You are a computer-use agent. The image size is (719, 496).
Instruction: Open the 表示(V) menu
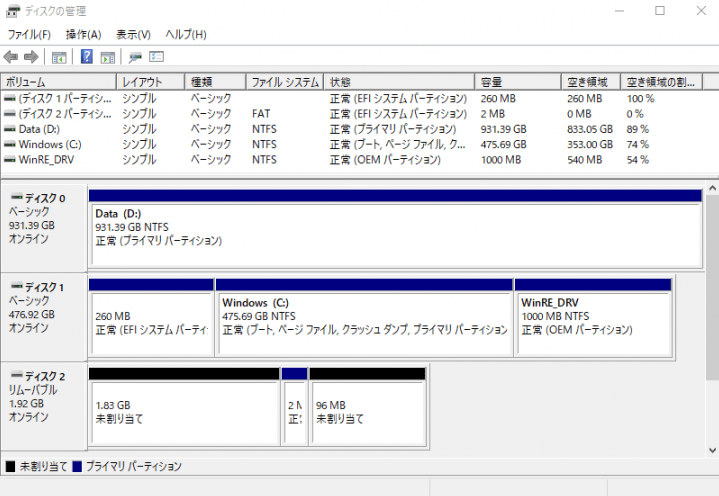tap(133, 34)
